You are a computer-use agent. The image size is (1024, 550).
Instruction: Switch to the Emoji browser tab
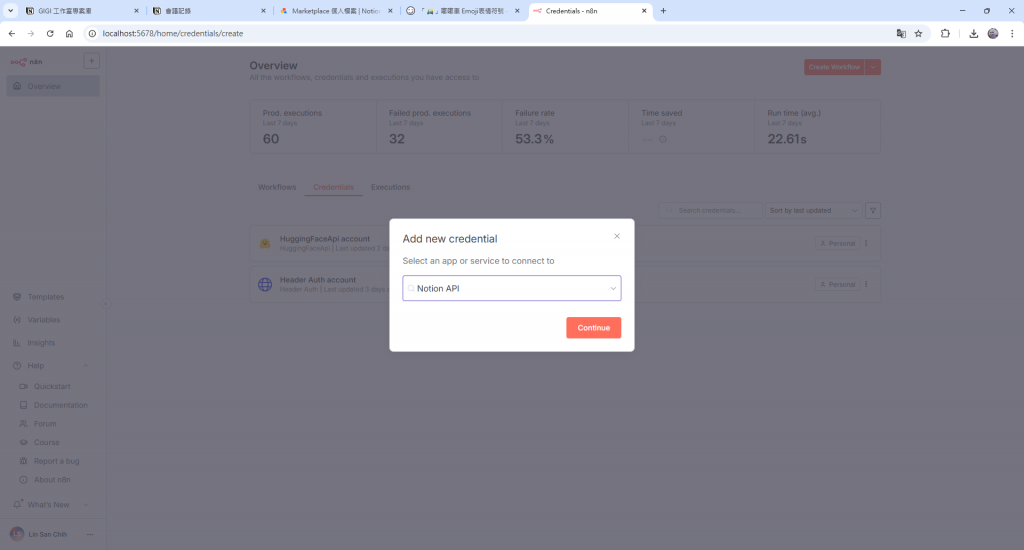coord(463,10)
